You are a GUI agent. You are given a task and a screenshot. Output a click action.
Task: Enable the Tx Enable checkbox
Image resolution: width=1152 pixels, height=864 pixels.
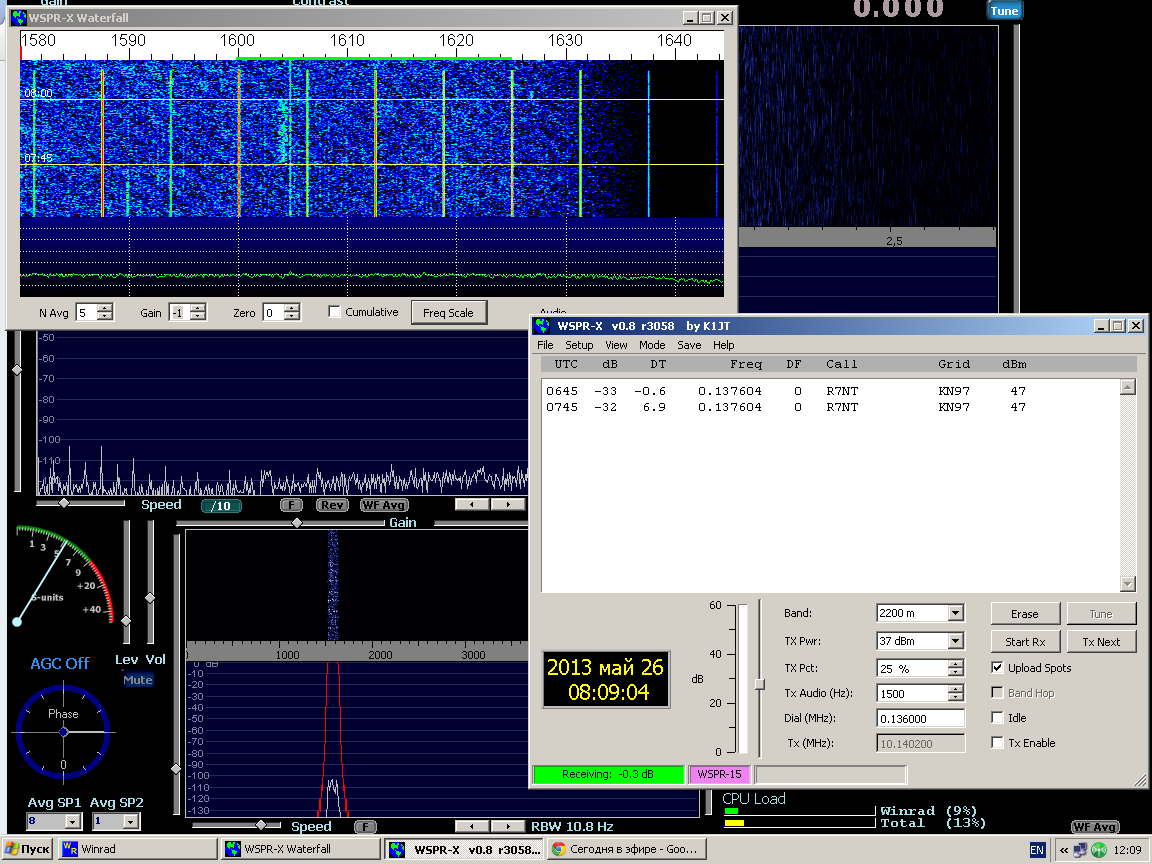pos(997,743)
